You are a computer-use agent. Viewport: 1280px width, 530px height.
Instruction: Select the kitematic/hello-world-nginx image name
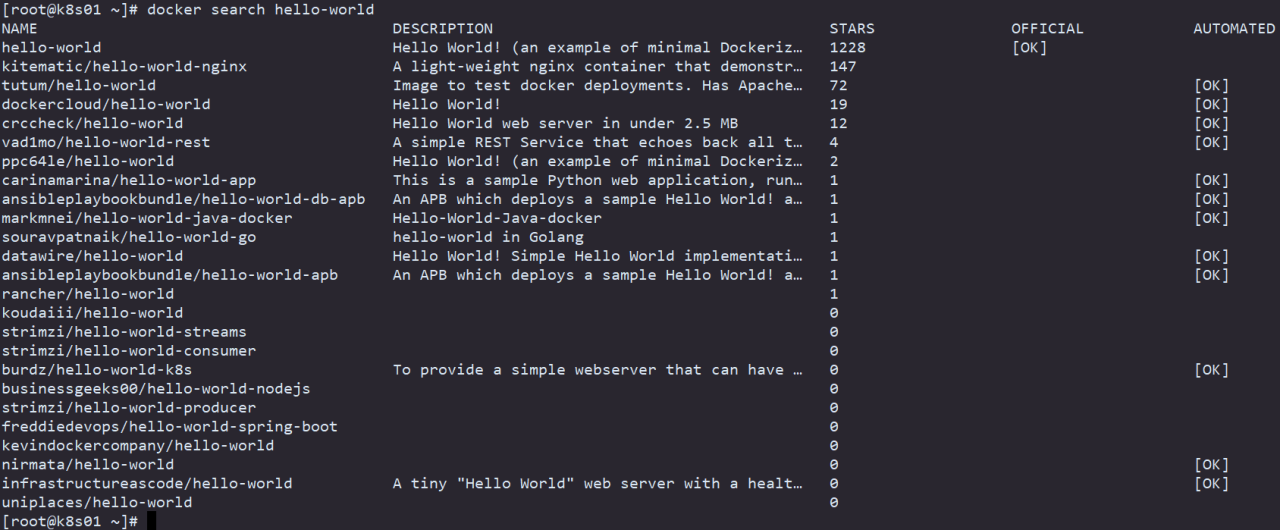[x=124, y=67]
